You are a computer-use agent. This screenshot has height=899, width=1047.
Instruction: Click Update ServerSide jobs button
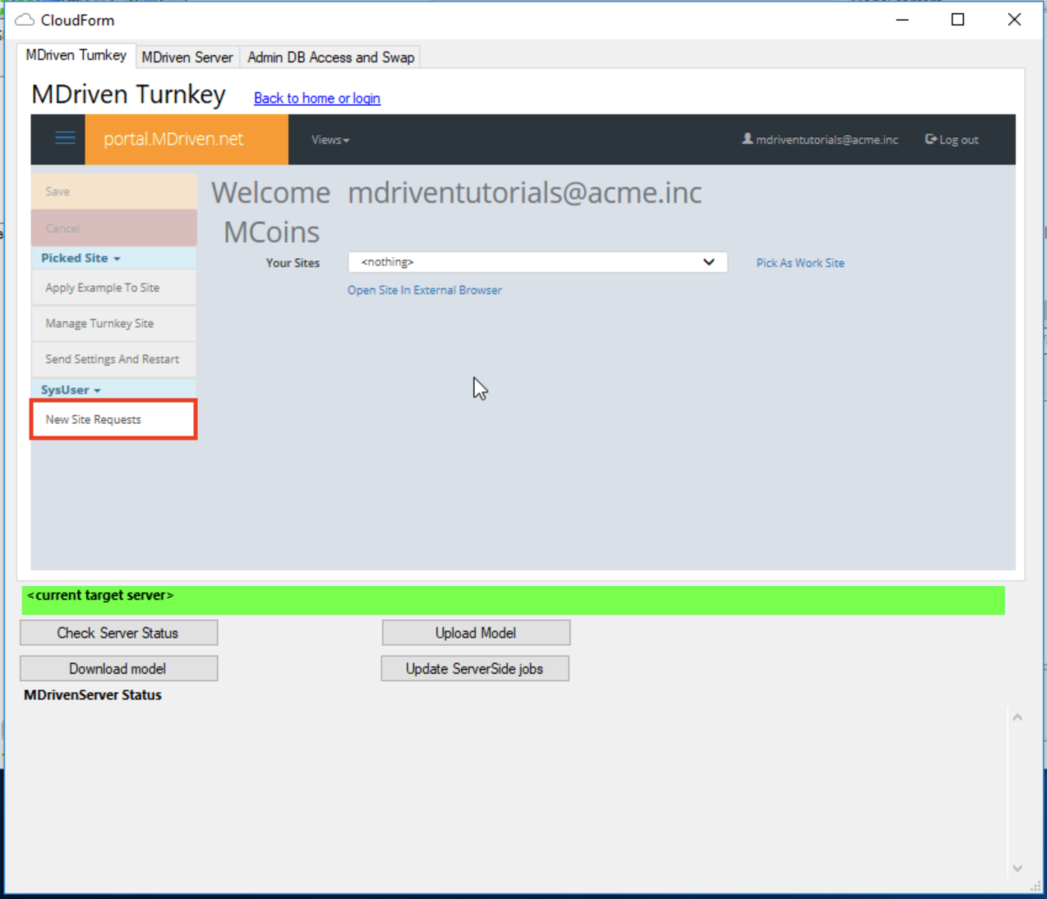pyautogui.click(x=475, y=669)
